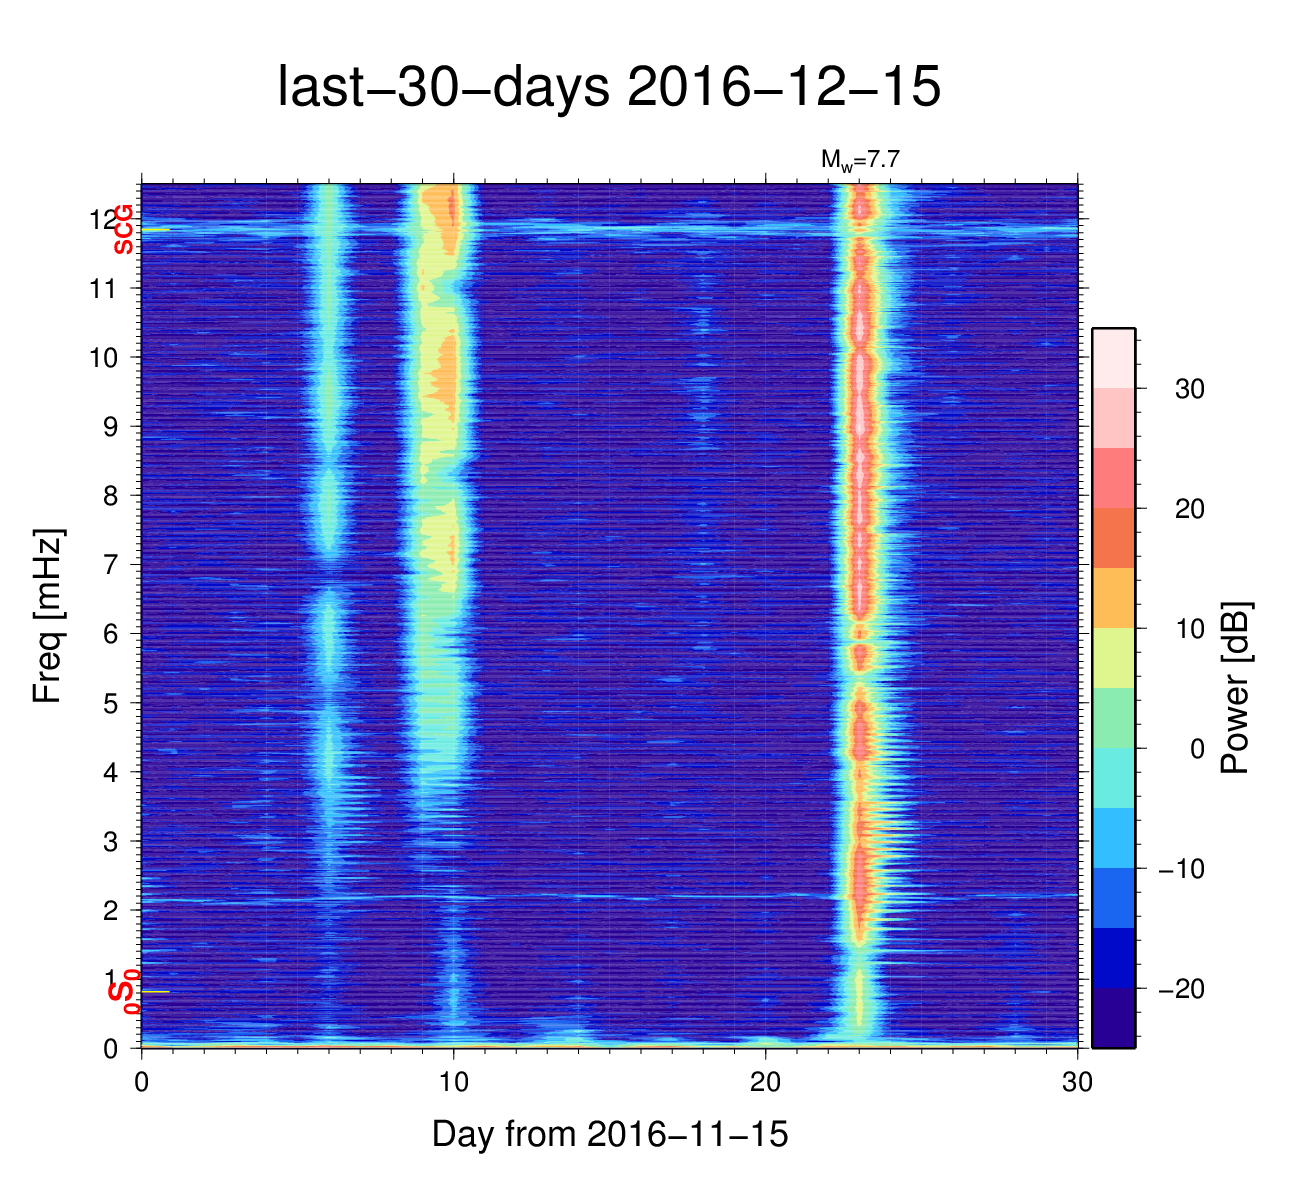Pick the darkest navy swatch at colorbar bottom
1290x1190 pixels.
1113,1017
